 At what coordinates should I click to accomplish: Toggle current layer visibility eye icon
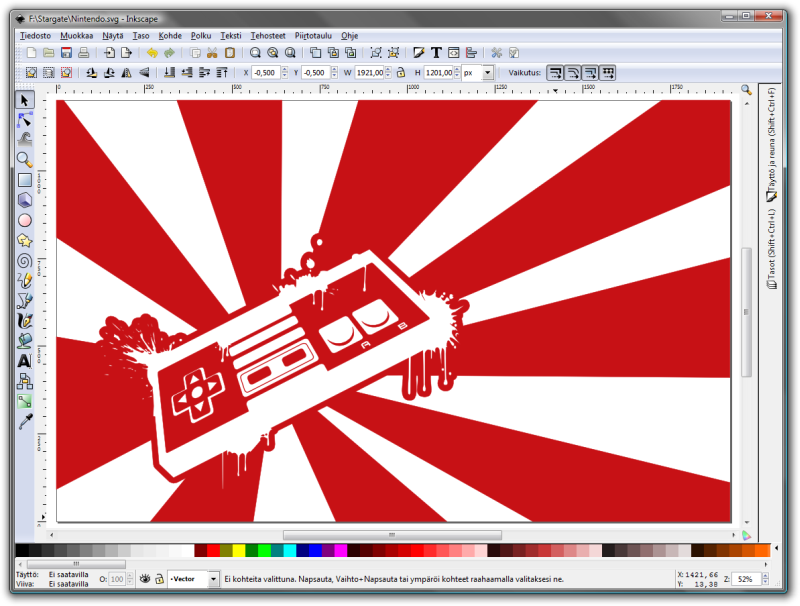coord(145,579)
